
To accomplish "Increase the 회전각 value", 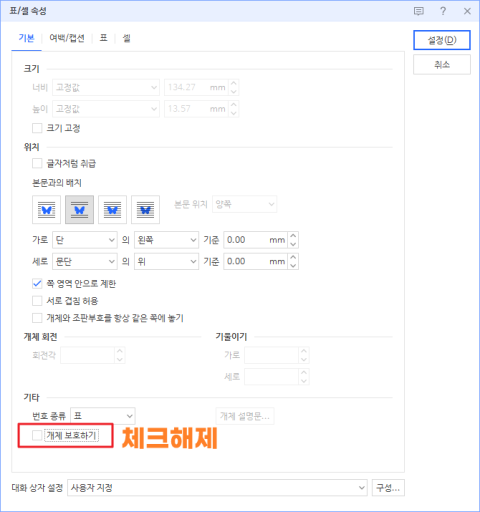I will point(120,351).
